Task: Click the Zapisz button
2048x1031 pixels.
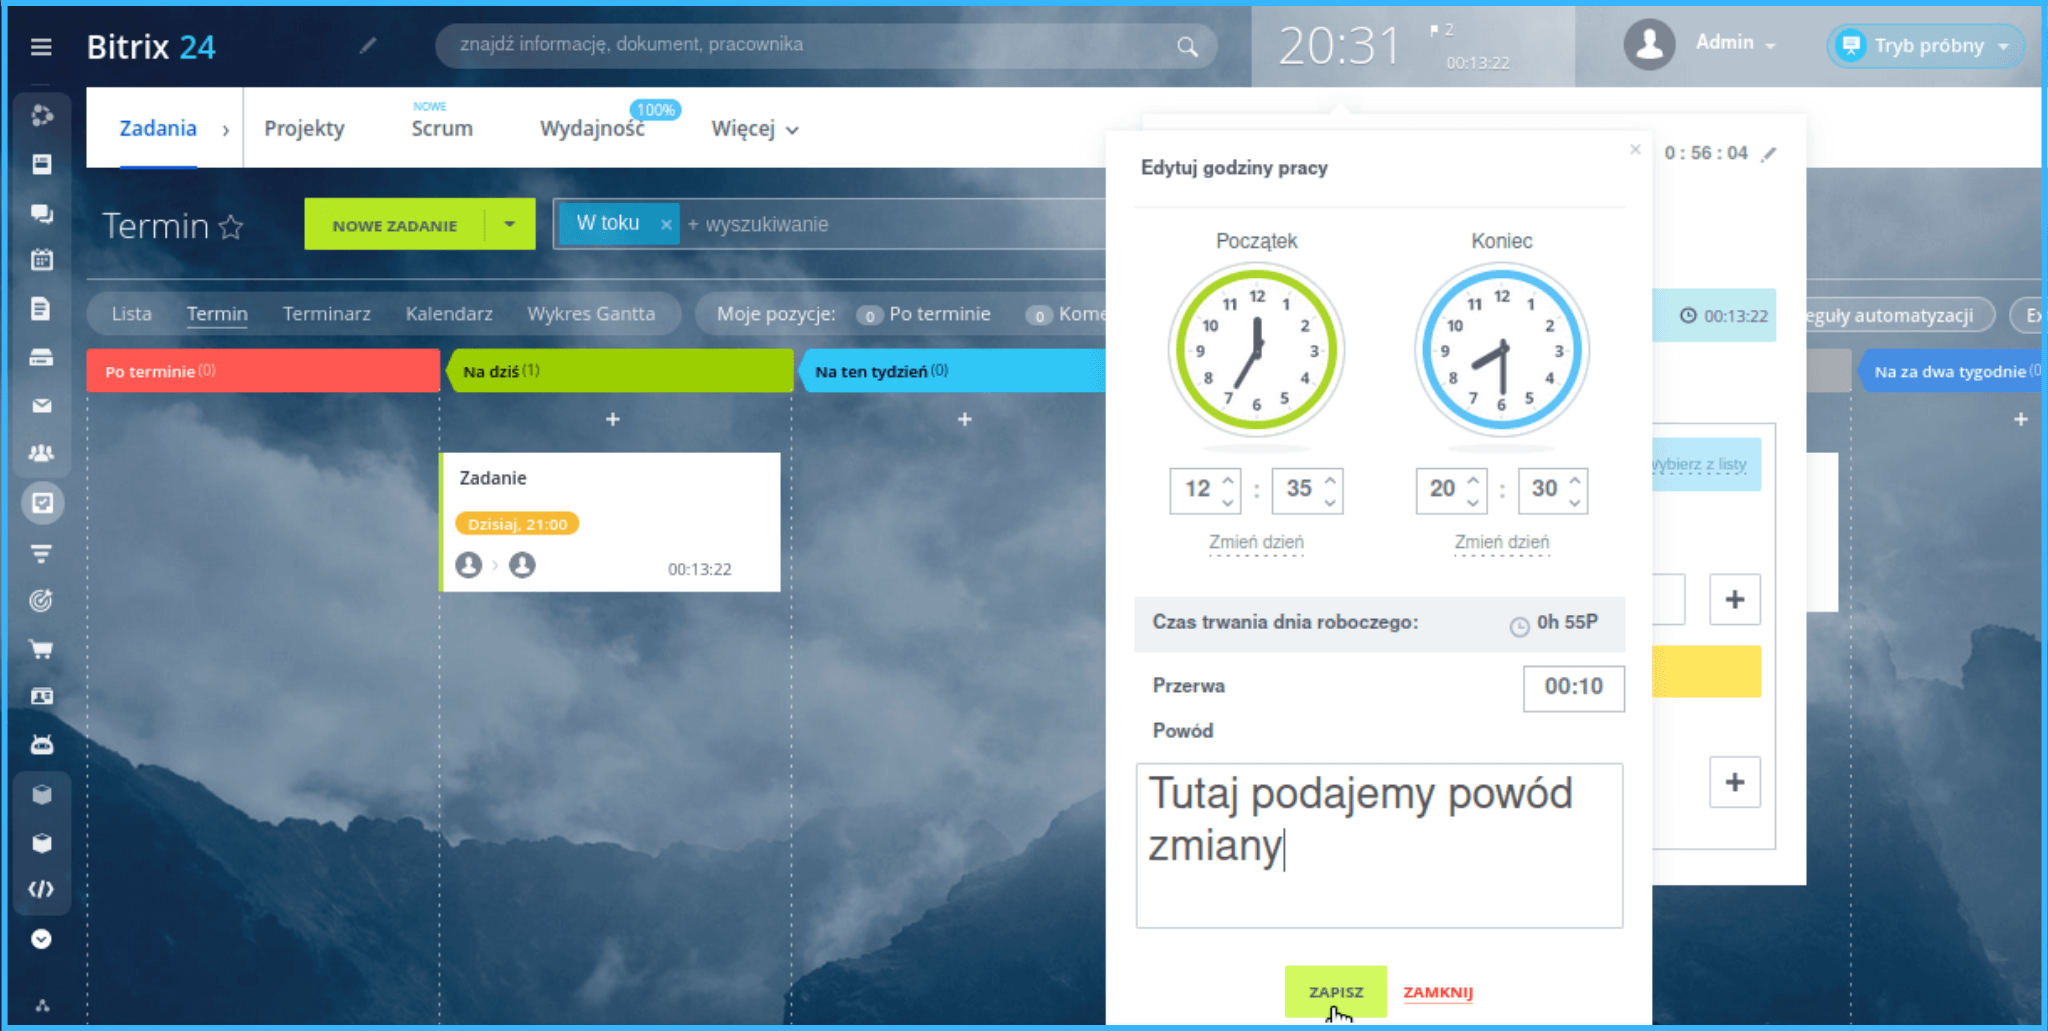Action: point(1335,991)
